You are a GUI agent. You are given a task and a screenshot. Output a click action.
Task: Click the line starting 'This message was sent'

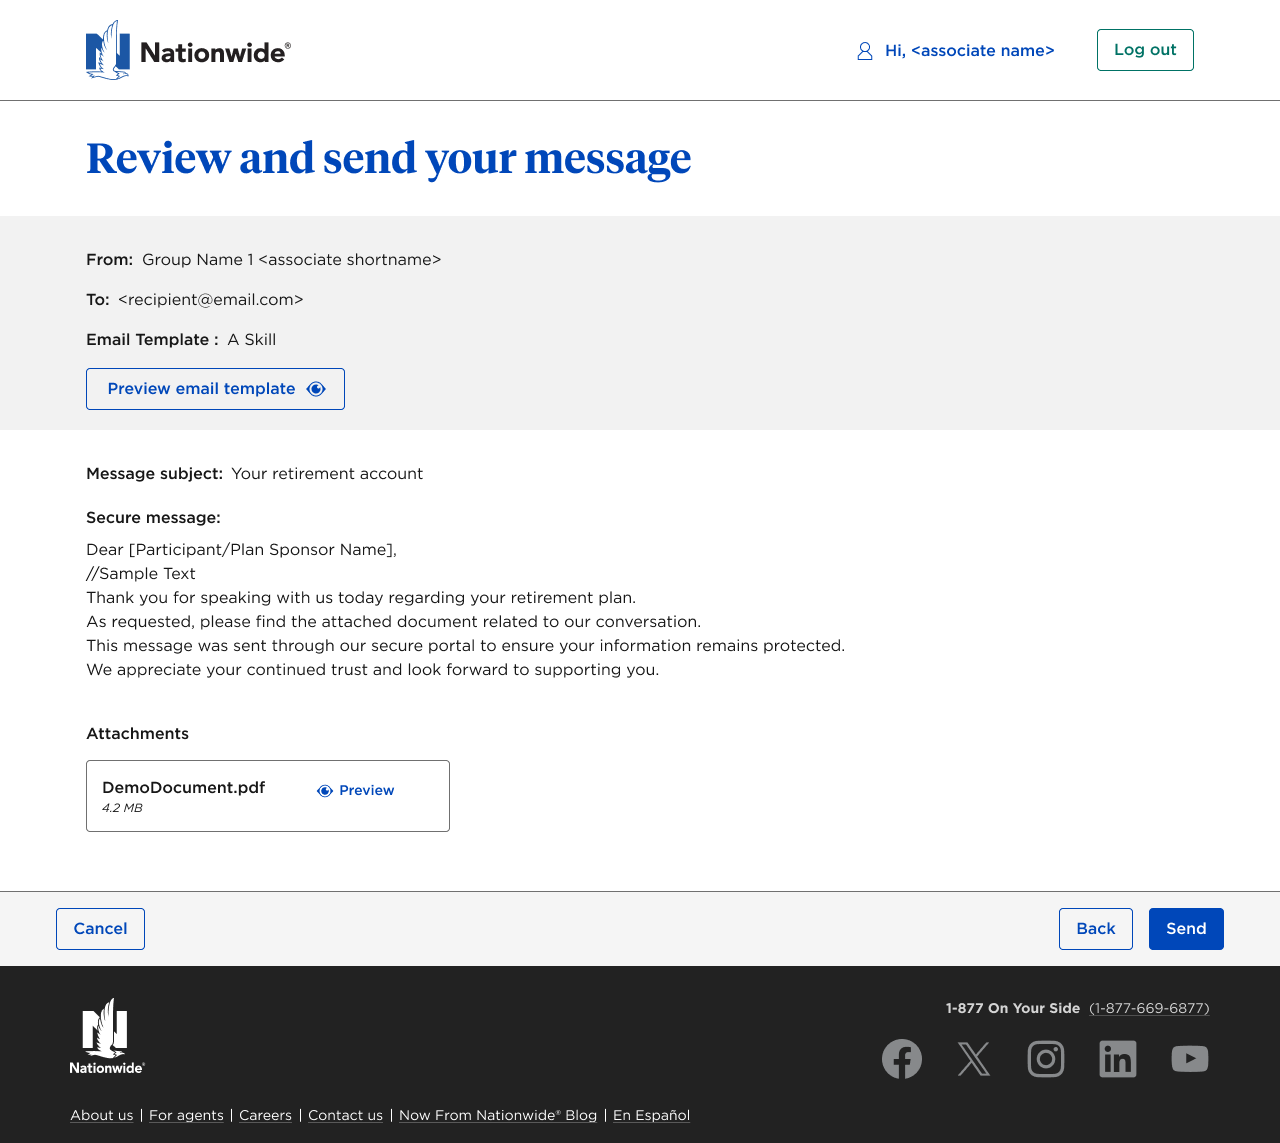[x=466, y=646]
